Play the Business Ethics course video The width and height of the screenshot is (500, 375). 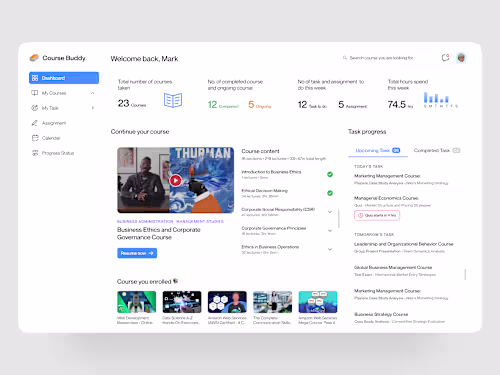(176, 180)
